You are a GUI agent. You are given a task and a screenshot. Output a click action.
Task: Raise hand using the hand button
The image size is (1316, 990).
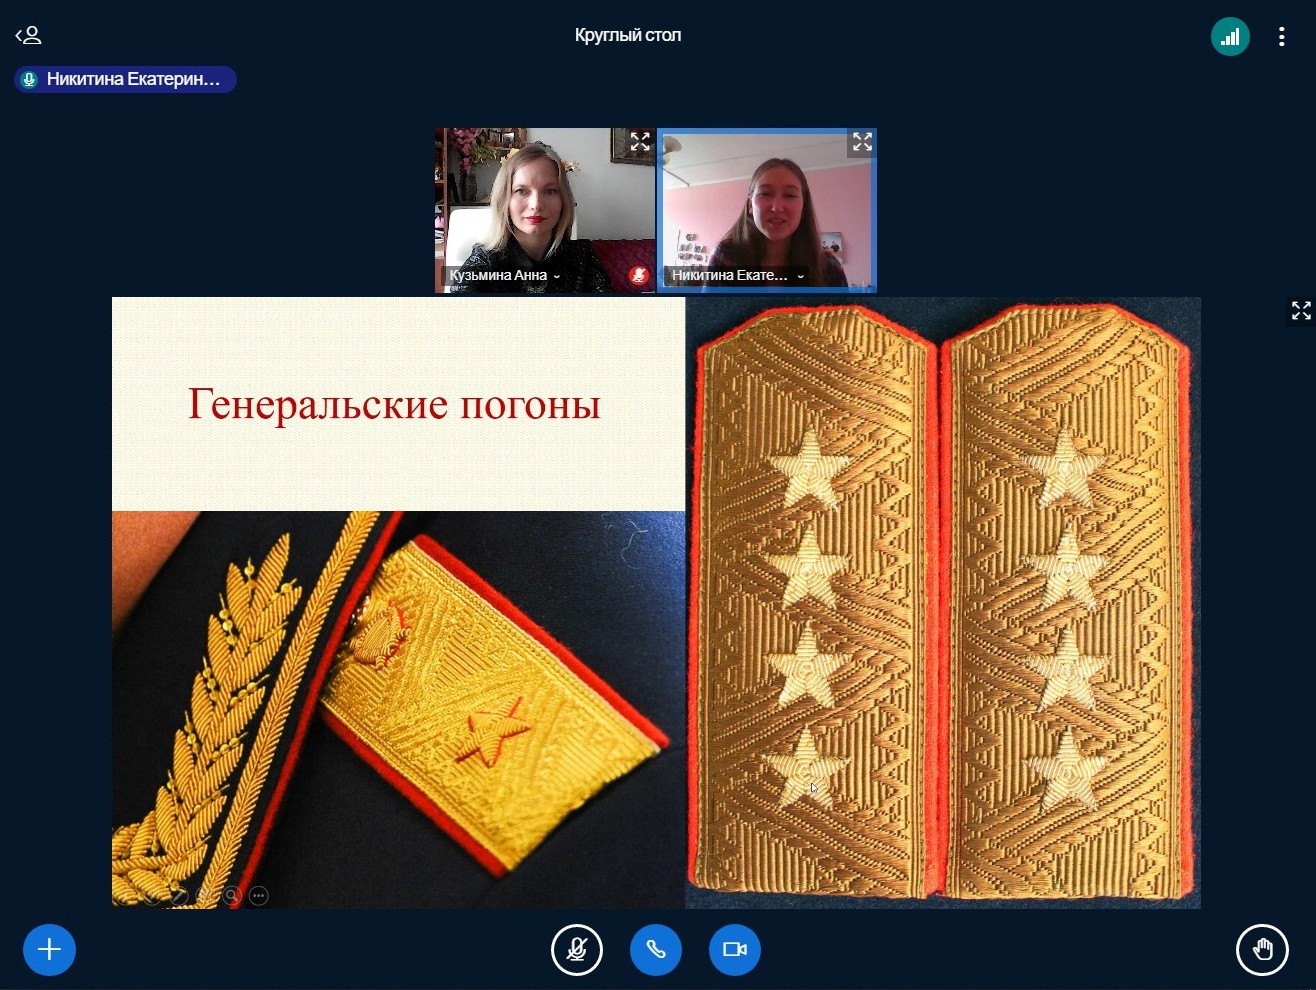pos(1262,949)
